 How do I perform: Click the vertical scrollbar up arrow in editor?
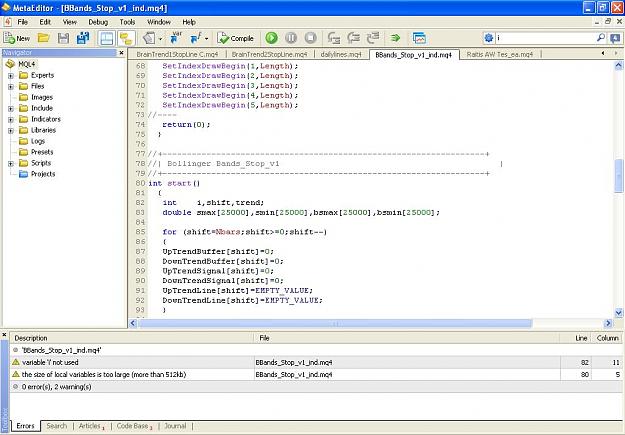pos(619,65)
